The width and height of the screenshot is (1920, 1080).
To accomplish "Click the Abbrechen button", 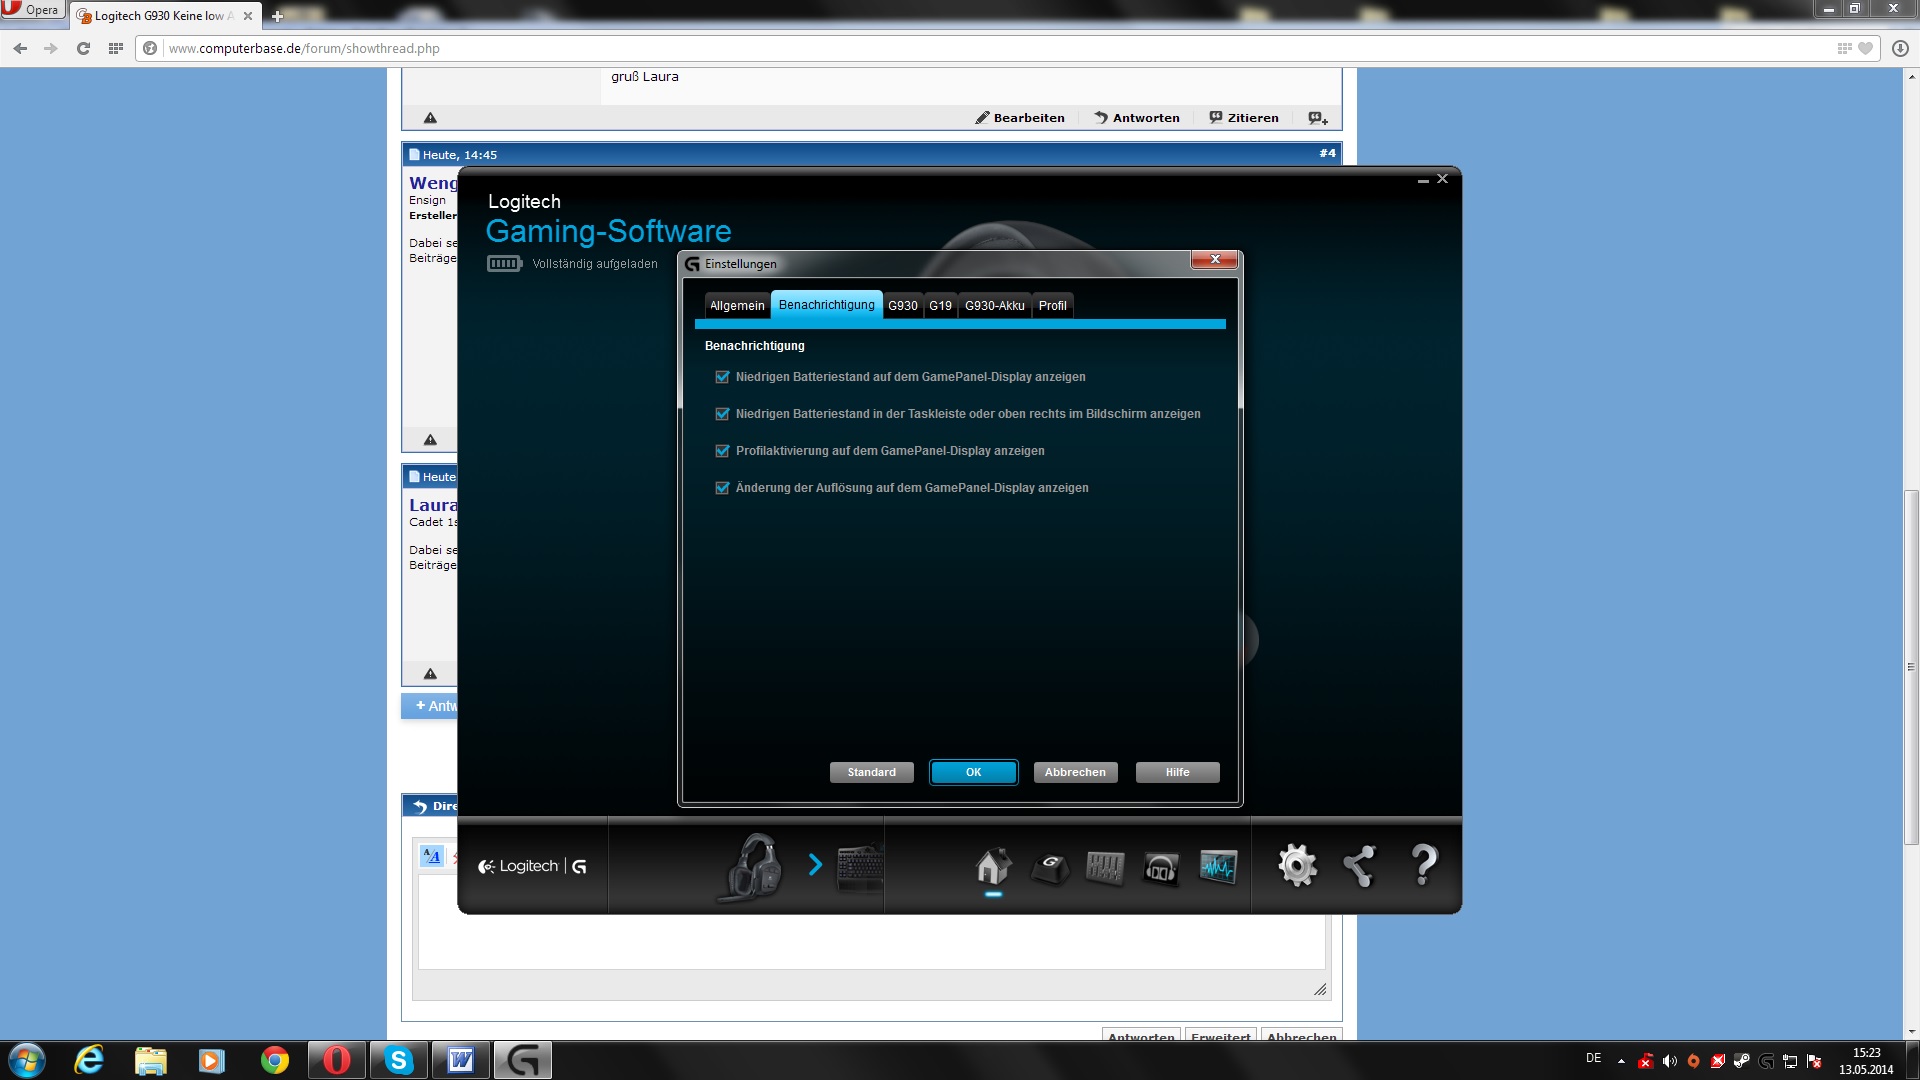I will [x=1075, y=772].
